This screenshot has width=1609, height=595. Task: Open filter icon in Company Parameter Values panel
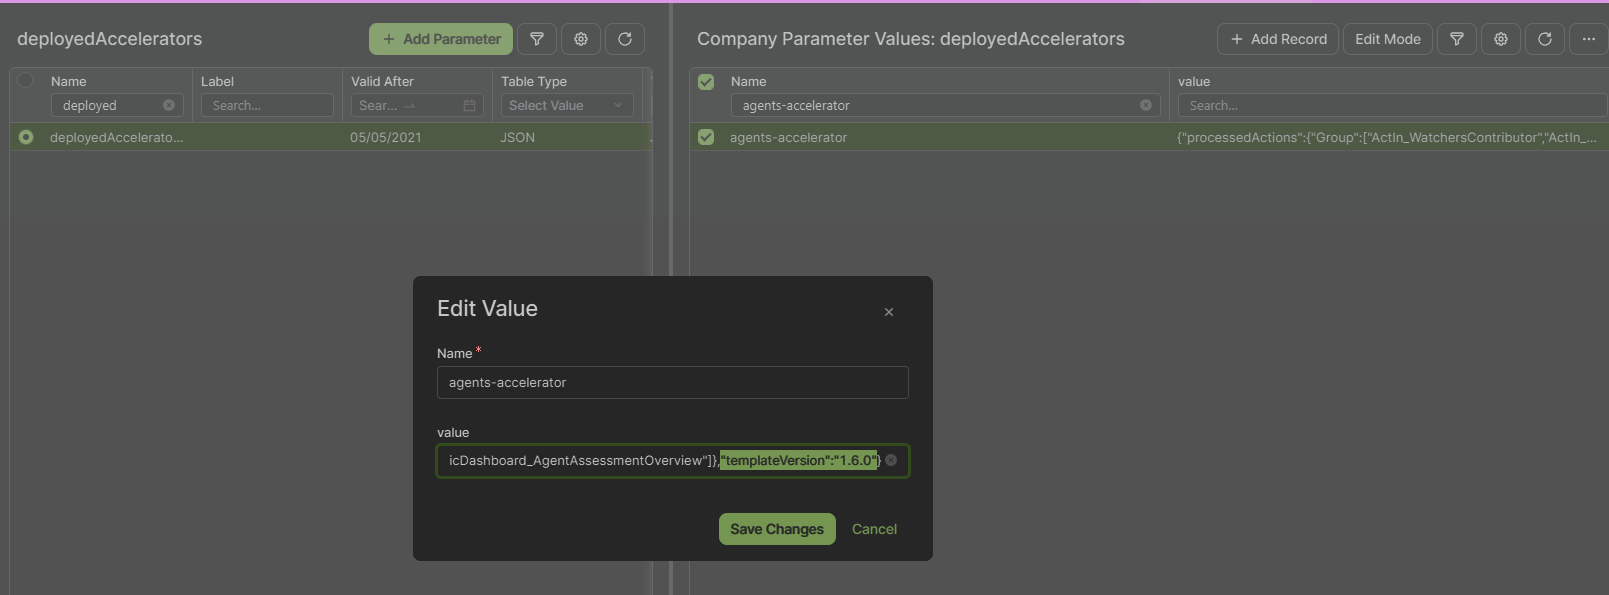click(x=1457, y=39)
